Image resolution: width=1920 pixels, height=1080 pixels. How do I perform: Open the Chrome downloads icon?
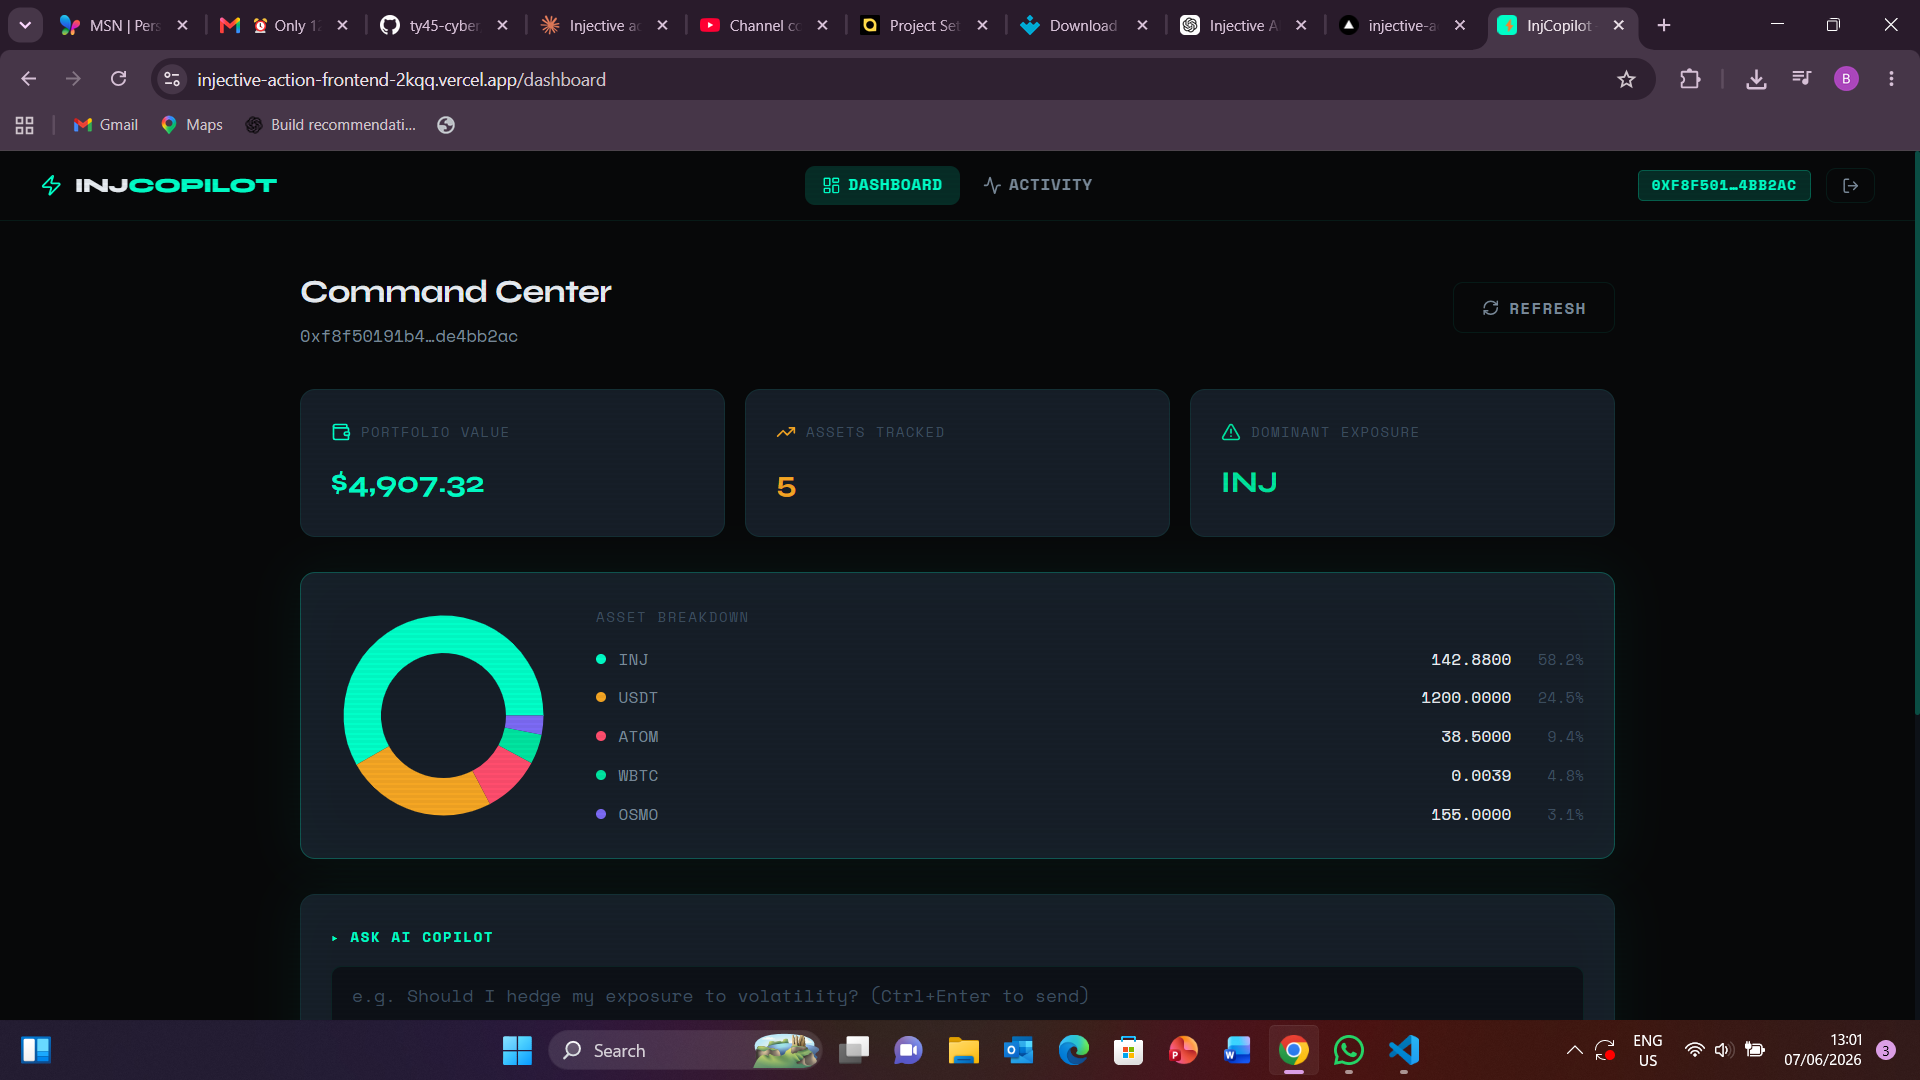[x=1756, y=79]
